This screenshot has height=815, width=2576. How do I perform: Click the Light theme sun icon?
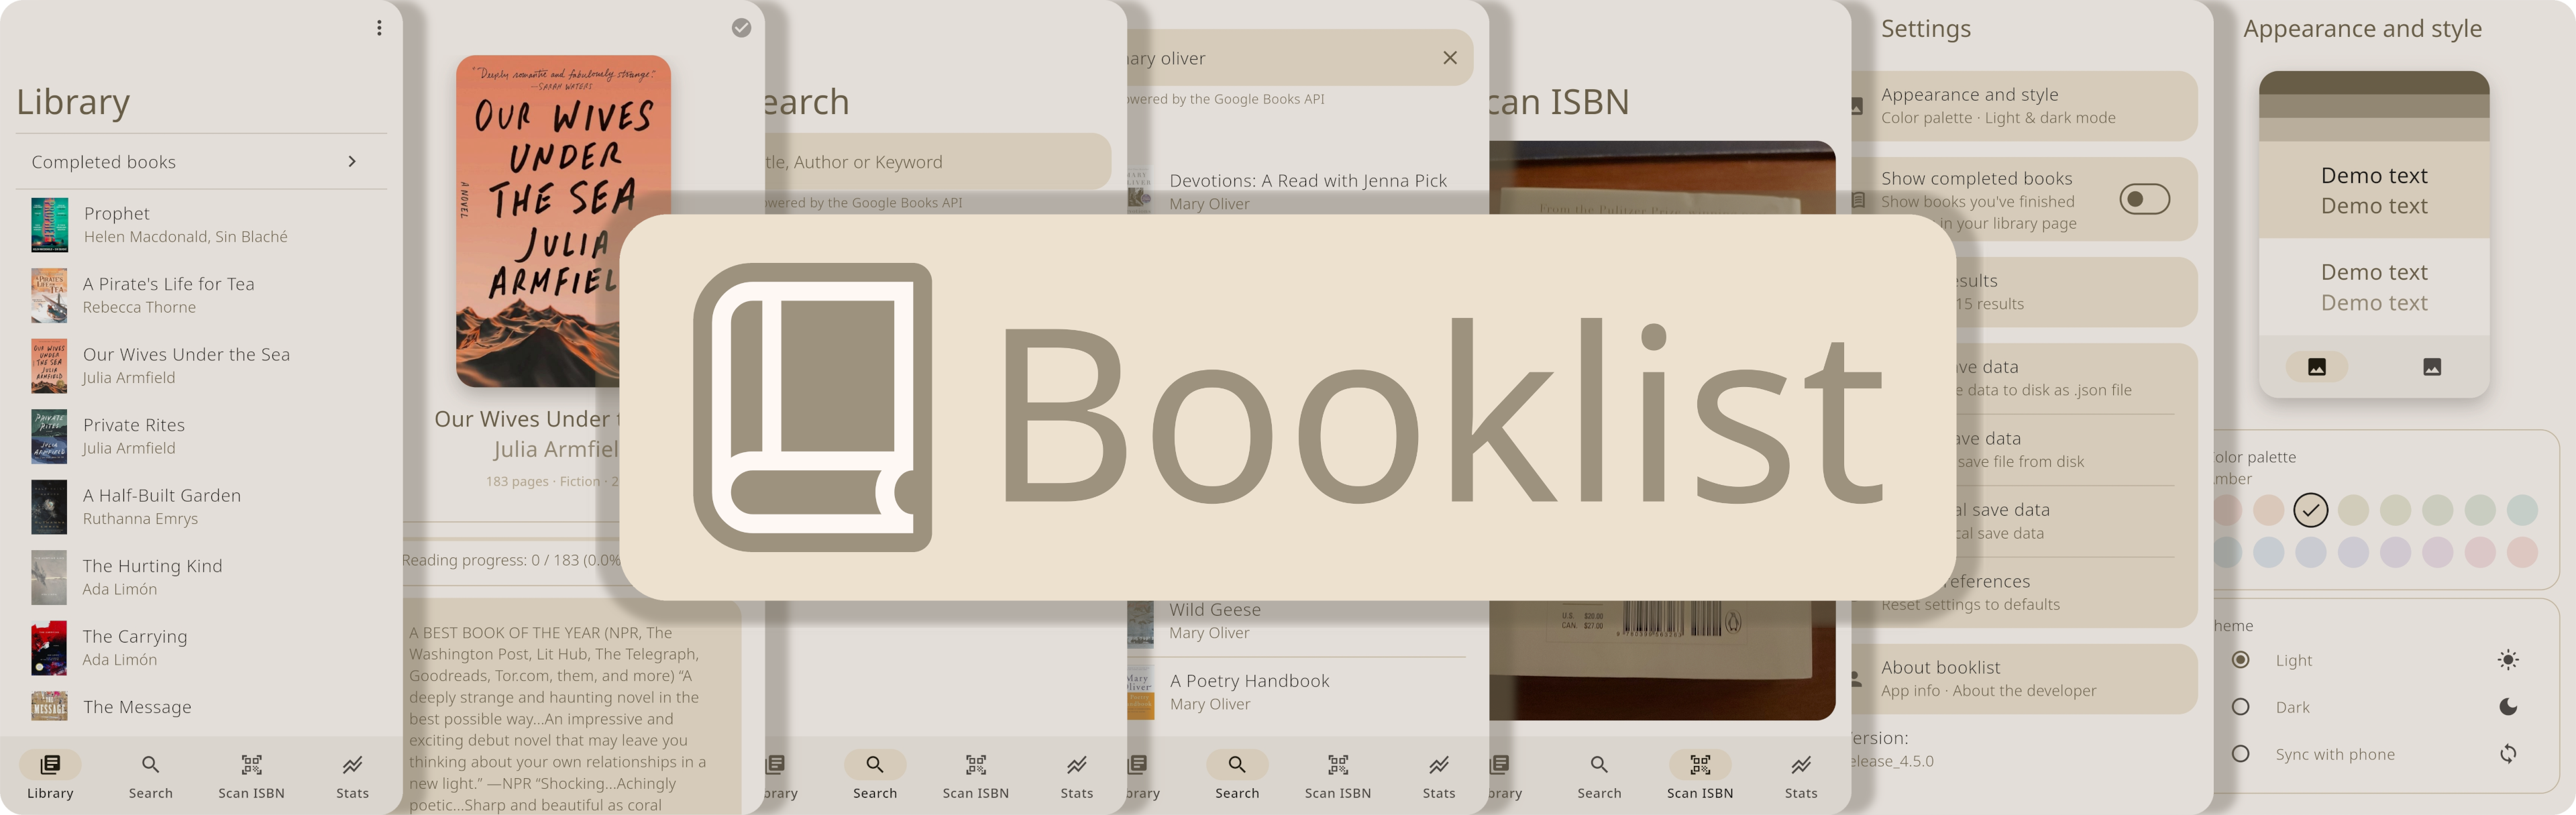coord(2507,660)
